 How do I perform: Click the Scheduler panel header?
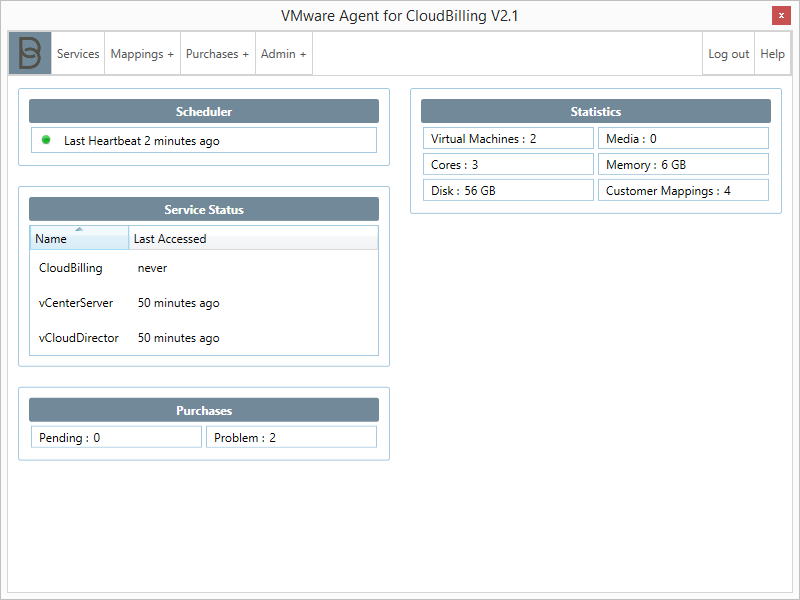pyautogui.click(x=203, y=111)
